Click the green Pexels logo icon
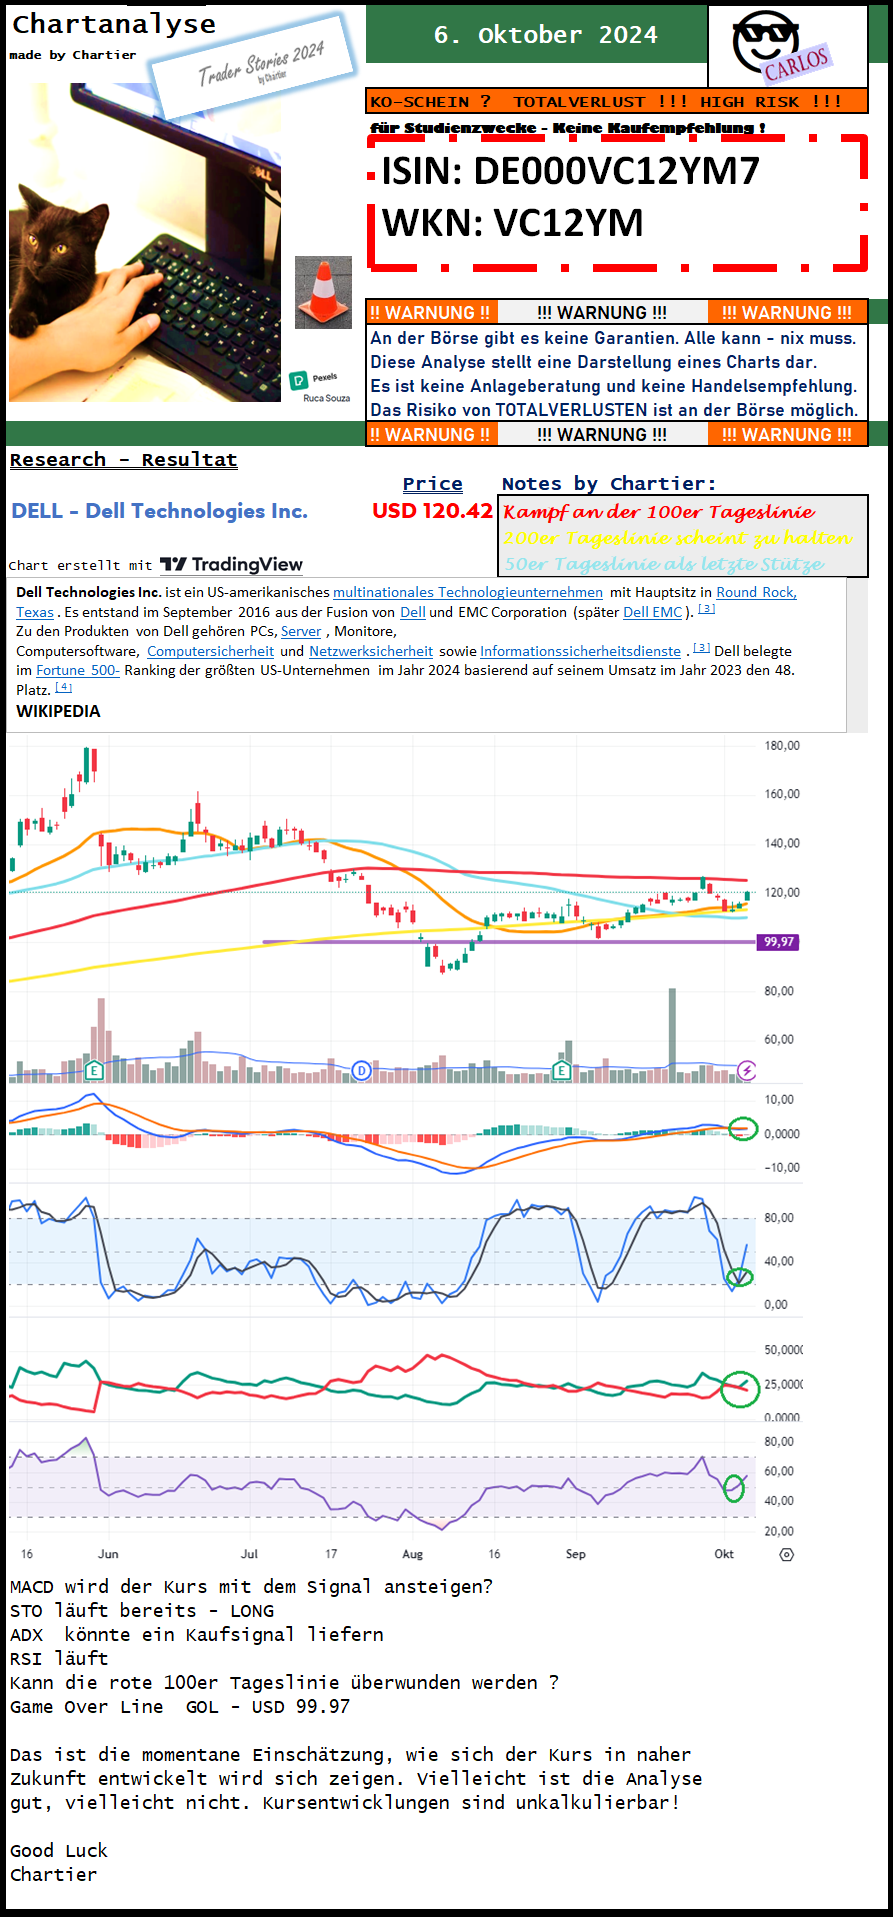893x1917 pixels. click(297, 380)
